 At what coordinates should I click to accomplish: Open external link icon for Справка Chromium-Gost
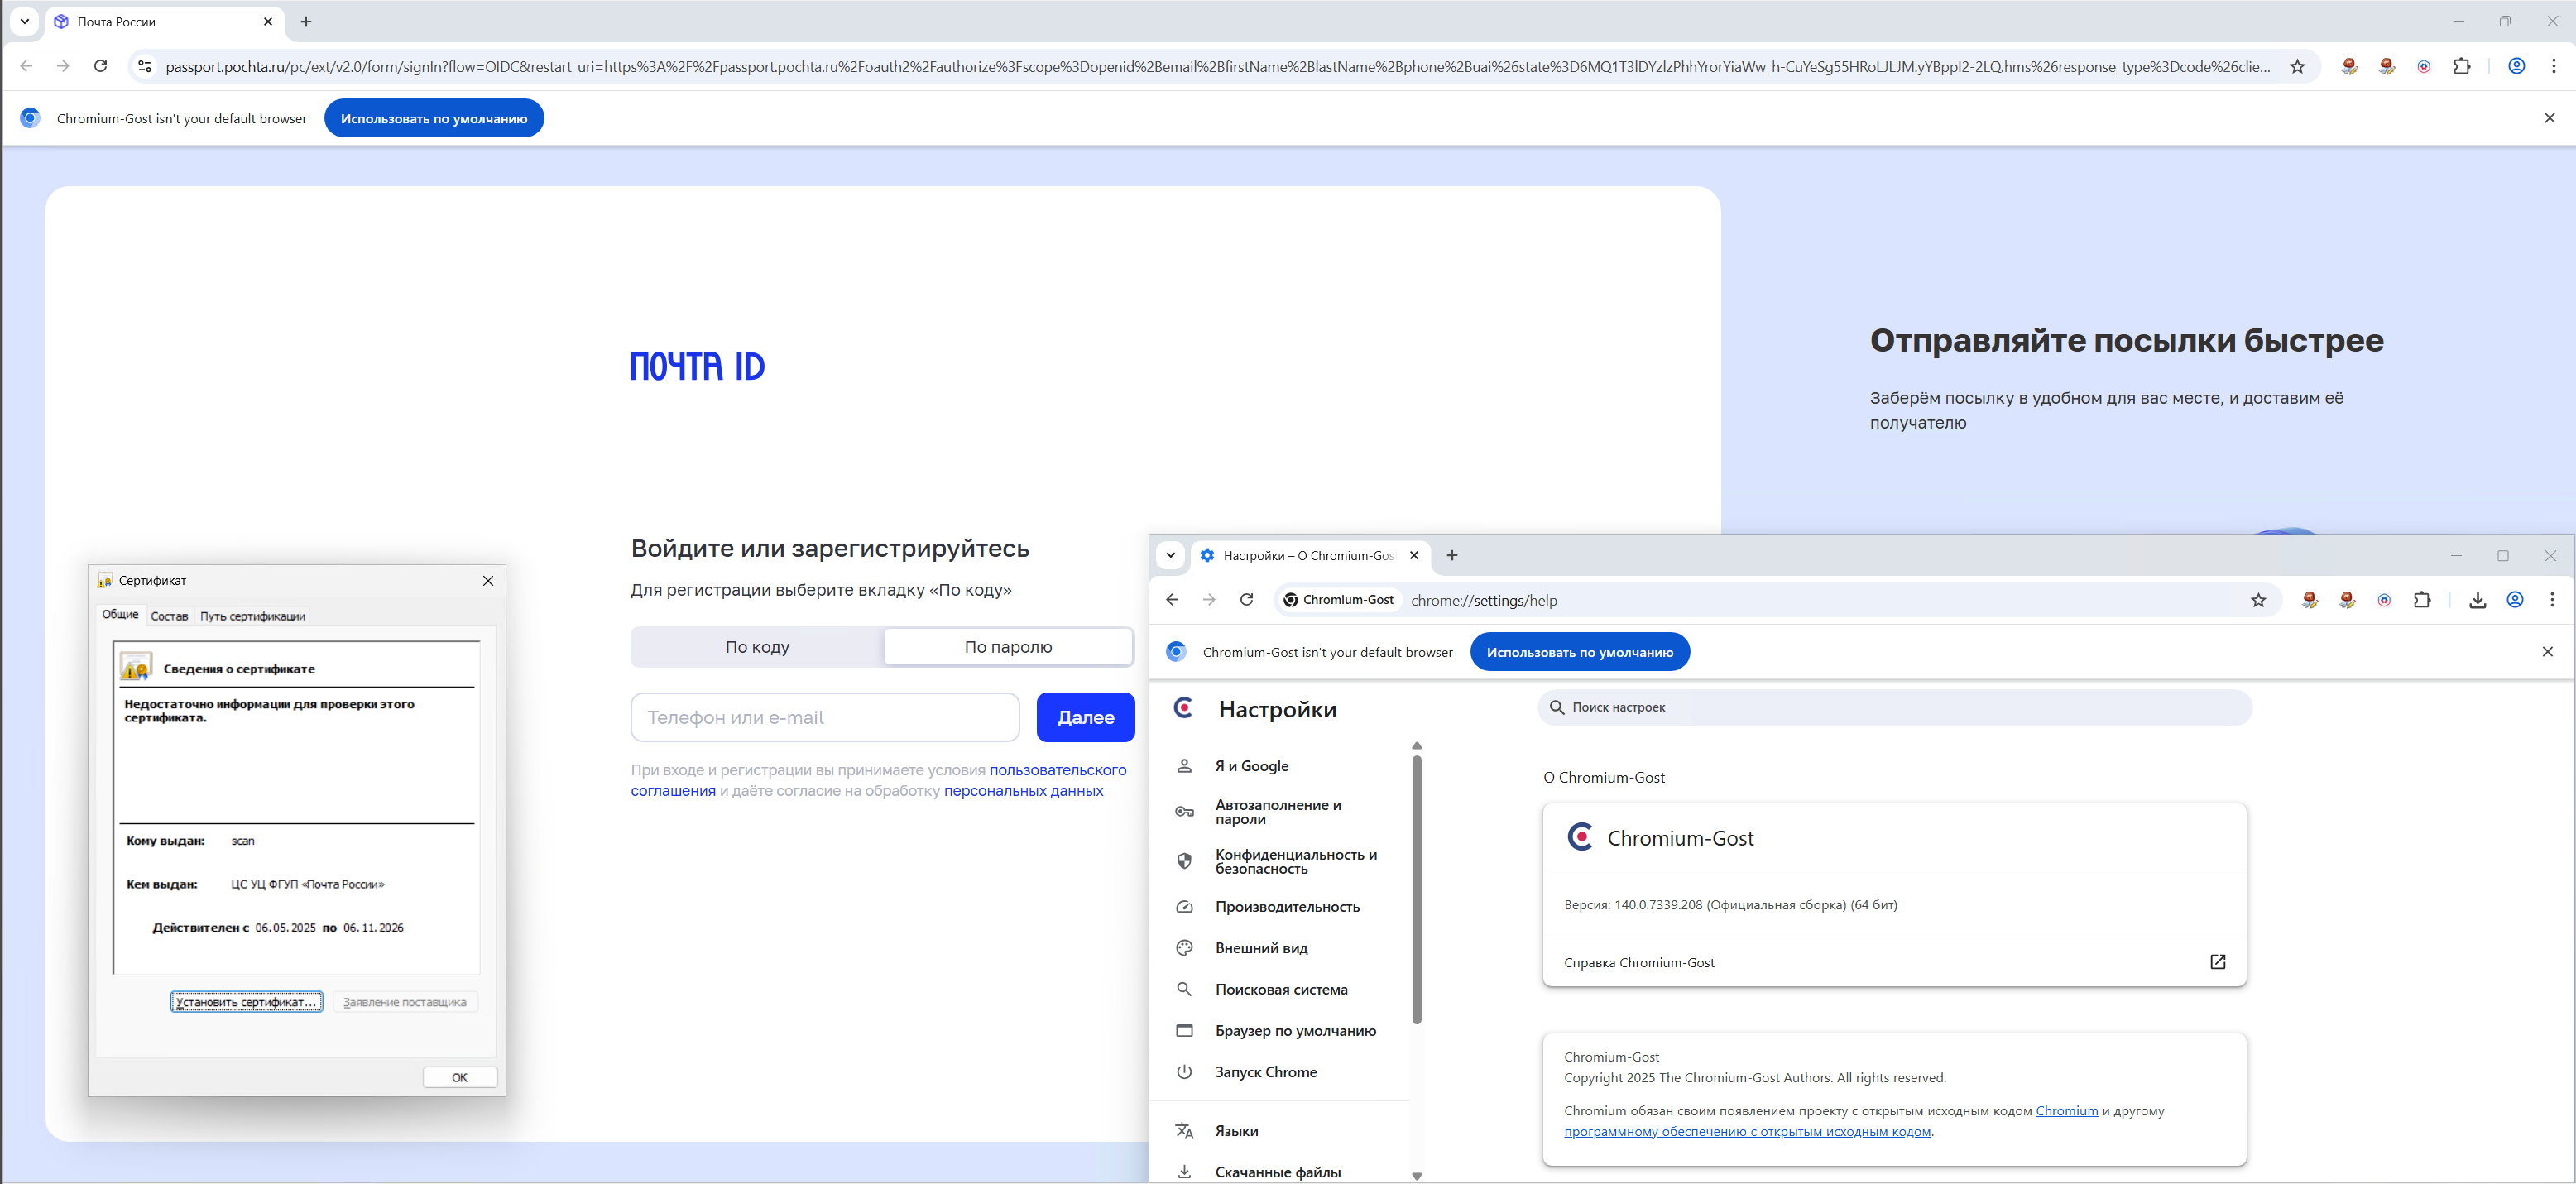tap(2217, 962)
